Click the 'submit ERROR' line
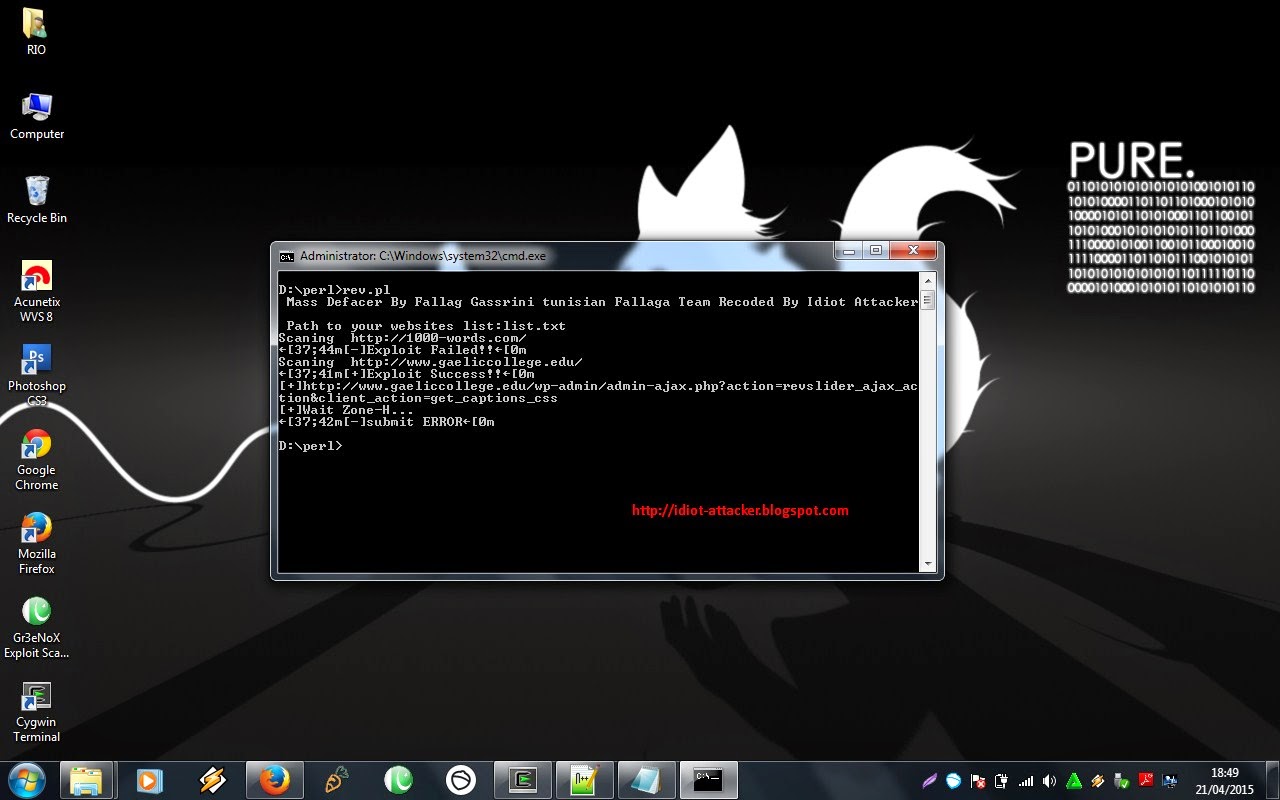 coord(386,422)
